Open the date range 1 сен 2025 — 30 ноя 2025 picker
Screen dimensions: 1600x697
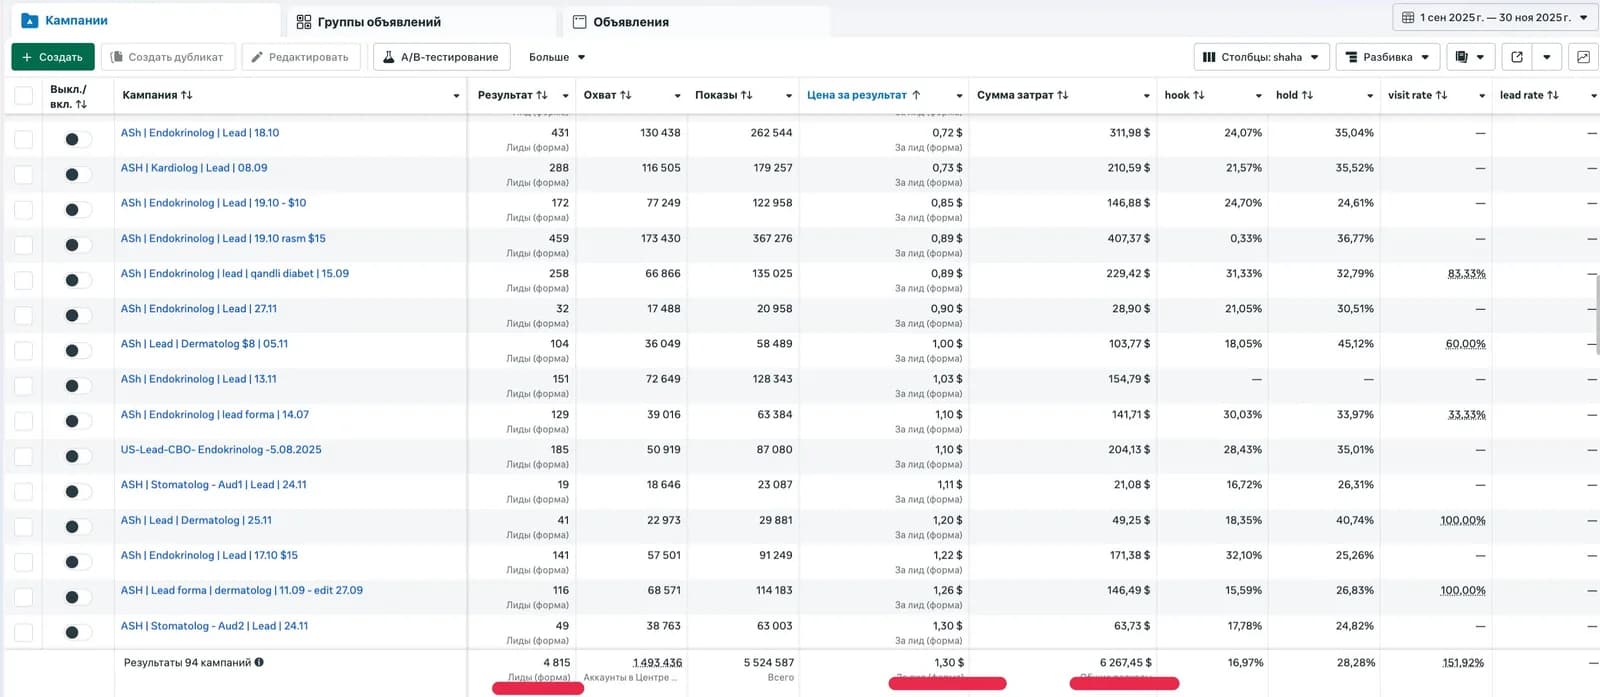1495,17
